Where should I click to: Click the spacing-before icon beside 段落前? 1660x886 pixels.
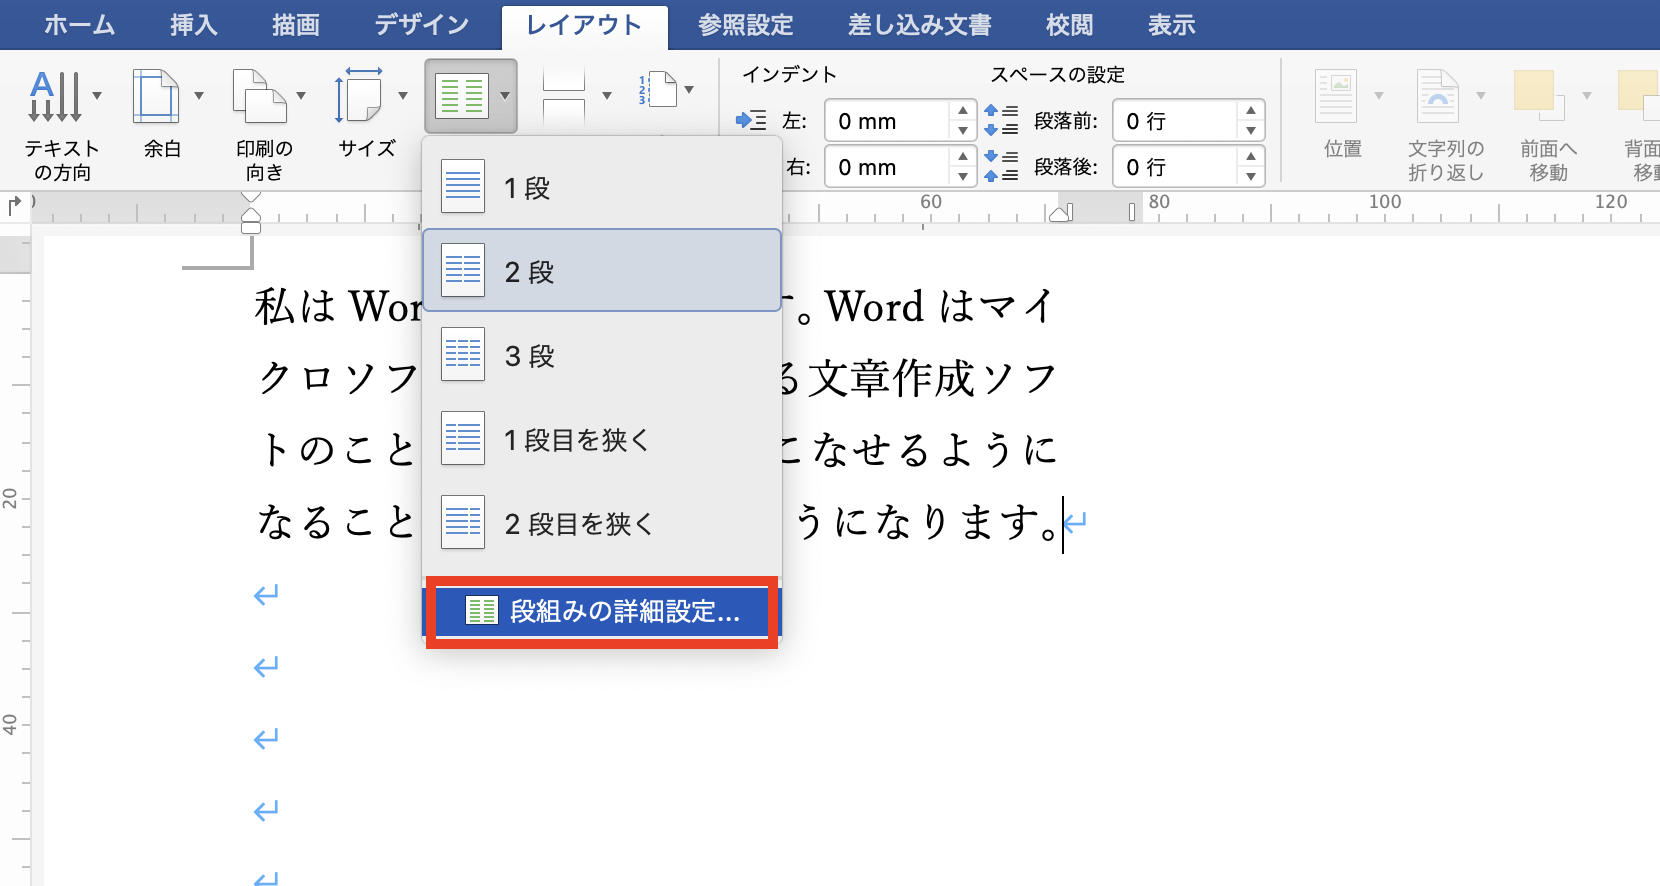pos(1001,121)
